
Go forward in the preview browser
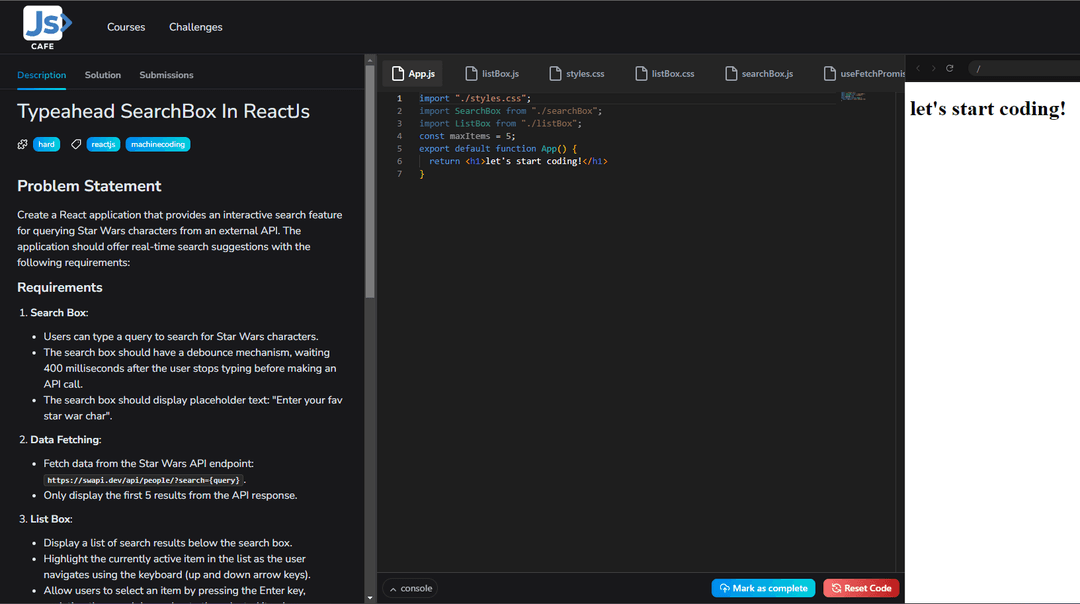[933, 68]
